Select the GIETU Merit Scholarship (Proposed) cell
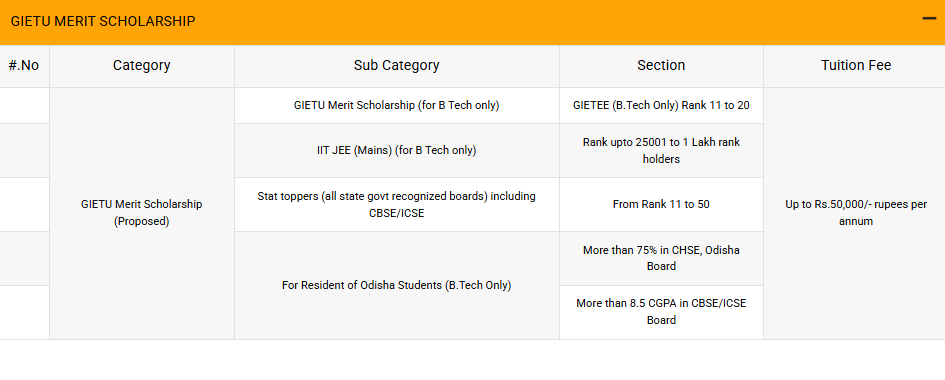The width and height of the screenshot is (945, 380). click(142, 213)
